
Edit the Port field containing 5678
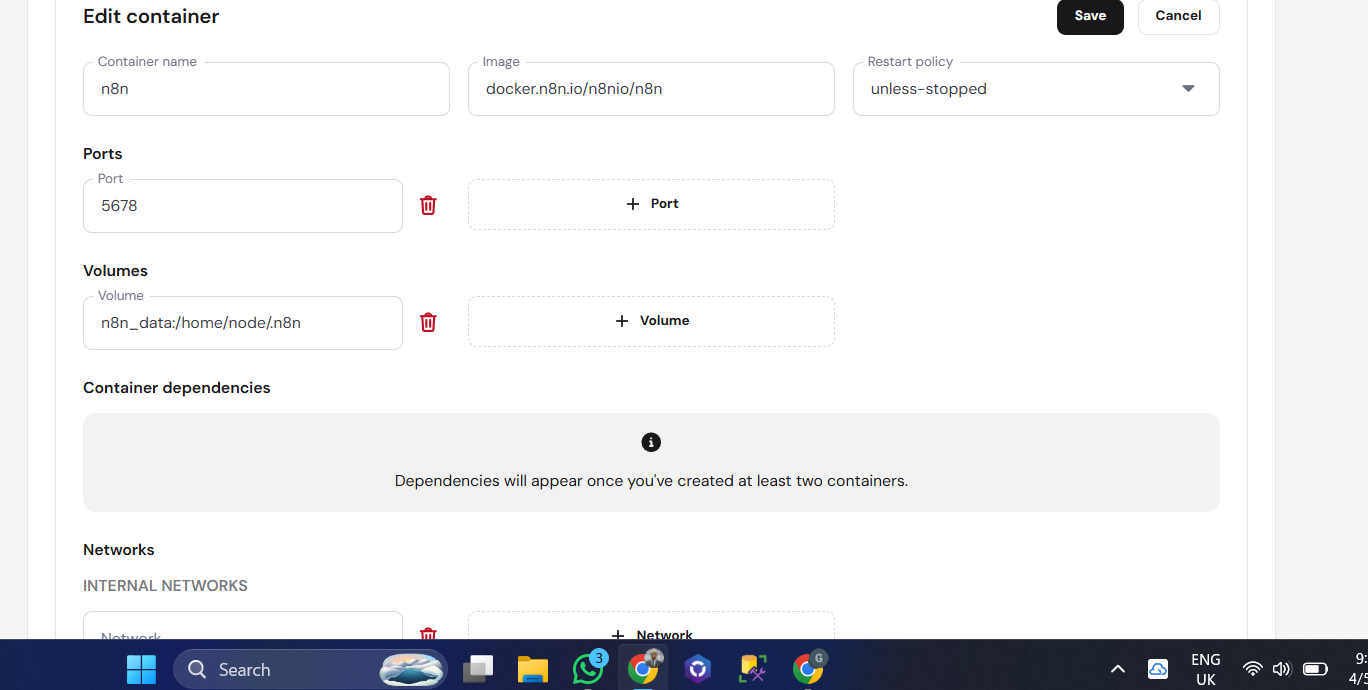coord(243,206)
